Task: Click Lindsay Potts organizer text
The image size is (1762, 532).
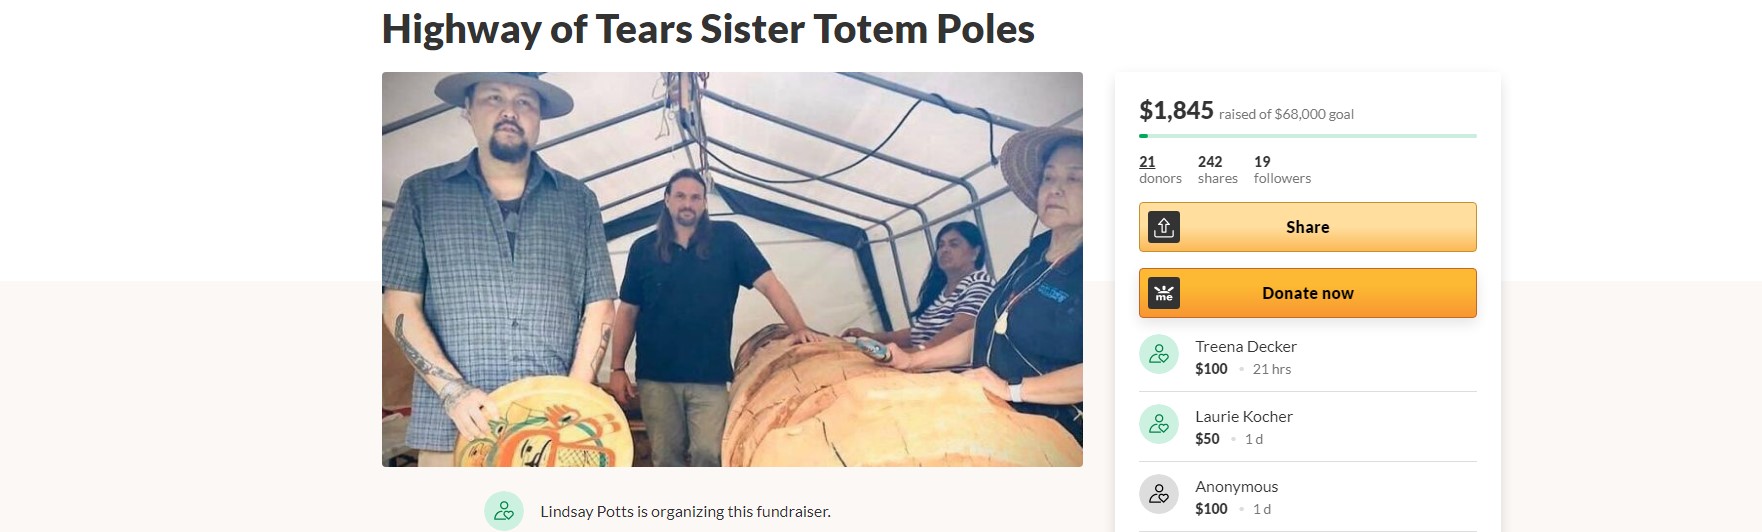Action: 685,511
